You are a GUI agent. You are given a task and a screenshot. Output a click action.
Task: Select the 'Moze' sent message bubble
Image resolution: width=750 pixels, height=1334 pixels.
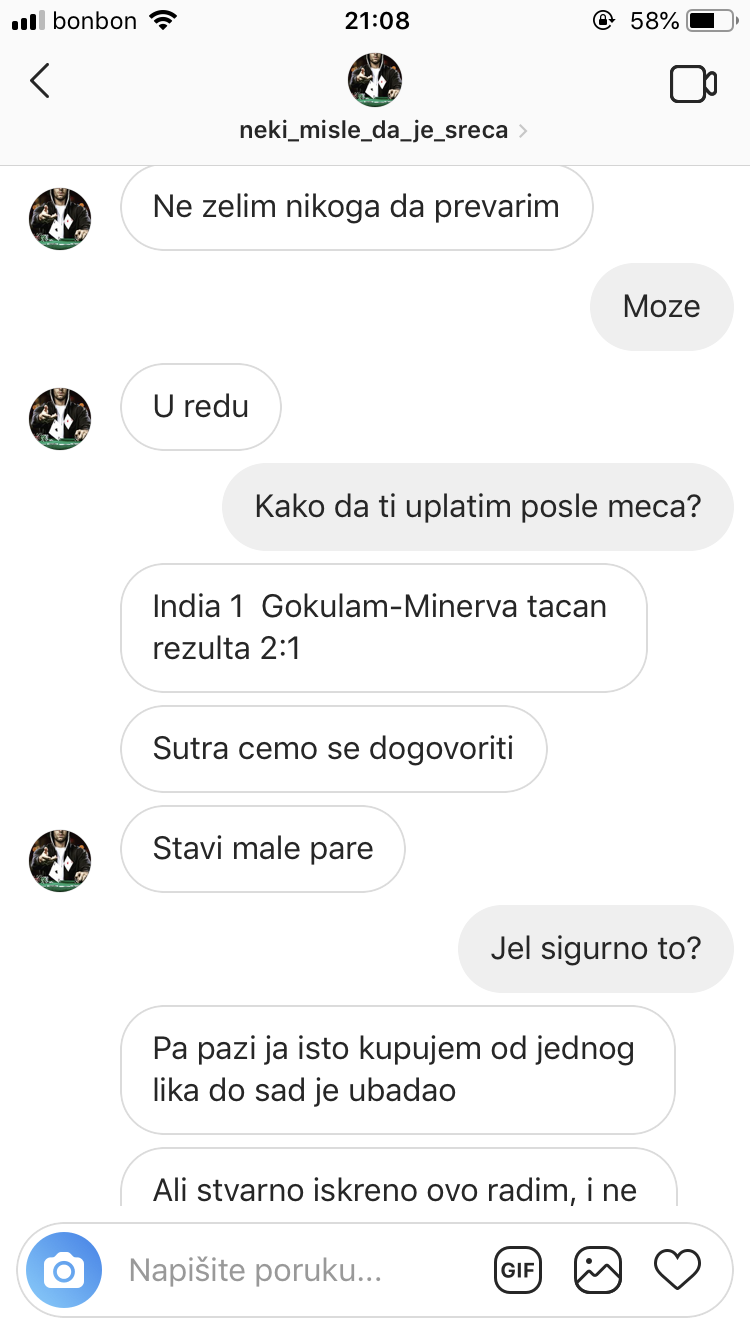662,307
